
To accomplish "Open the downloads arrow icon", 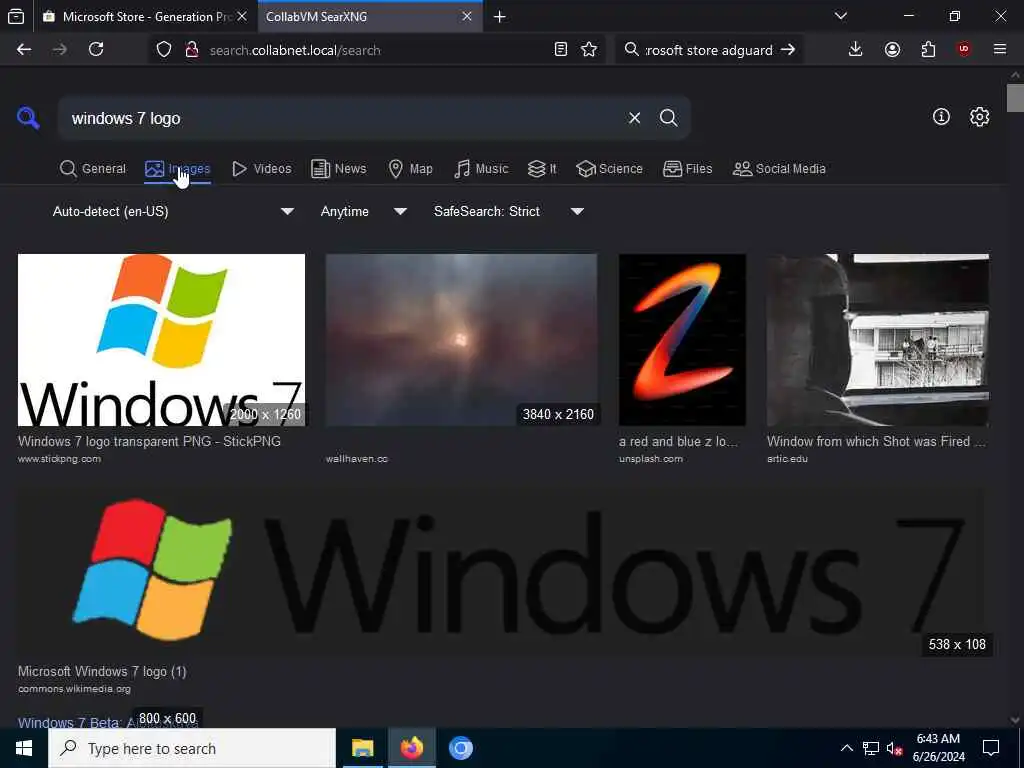I will (x=856, y=50).
